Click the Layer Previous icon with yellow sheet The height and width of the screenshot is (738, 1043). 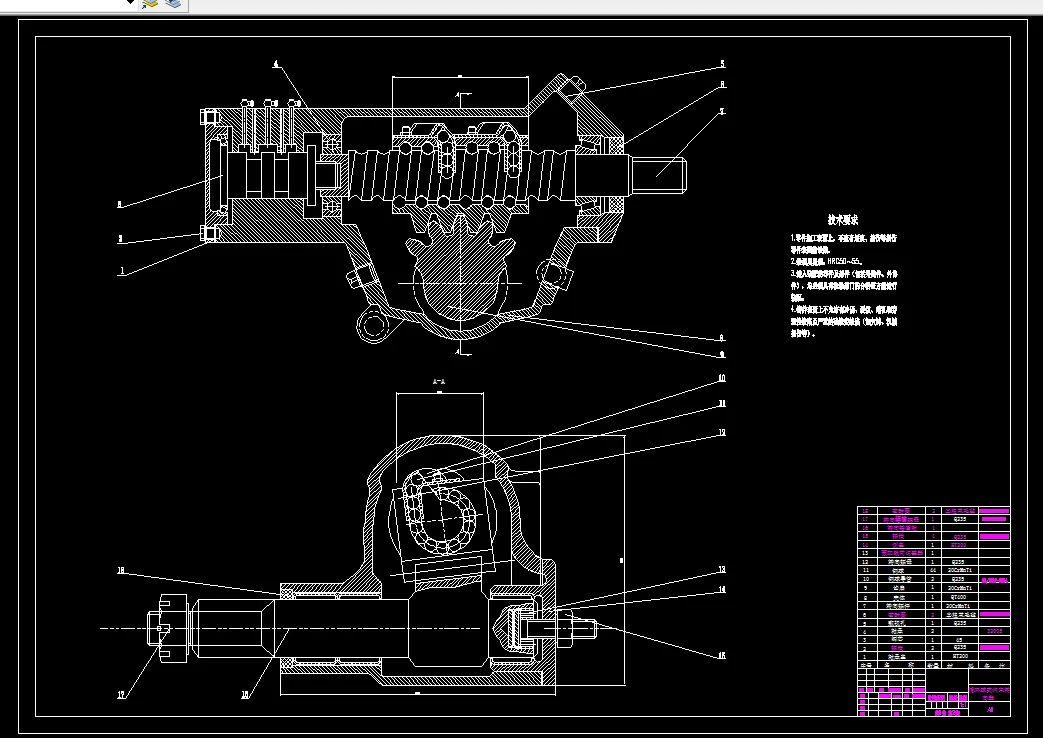coord(150,3)
